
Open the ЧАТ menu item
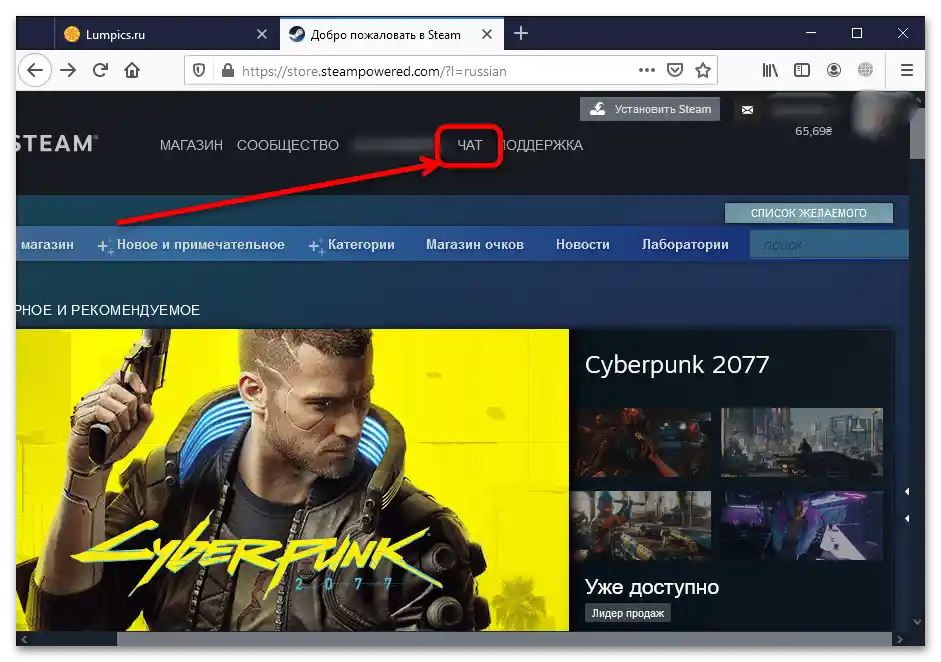pyautogui.click(x=469, y=145)
